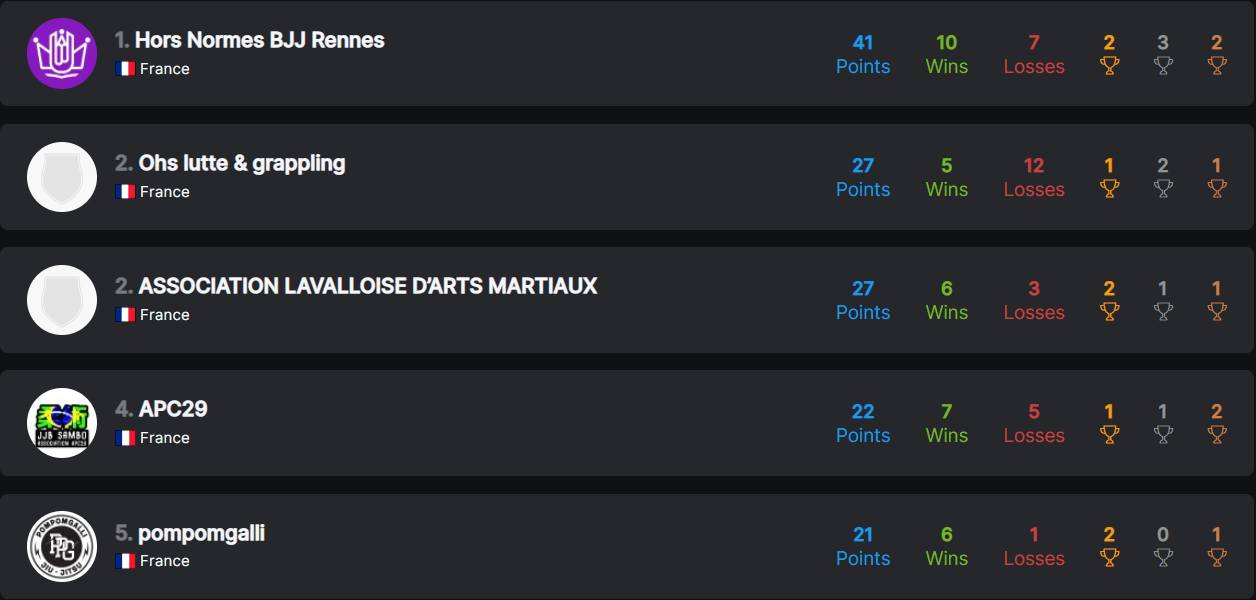Click French flag under Hors Normes BJJ Rennes
Viewport: 1256px width, 600px height.
click(125, 69)
